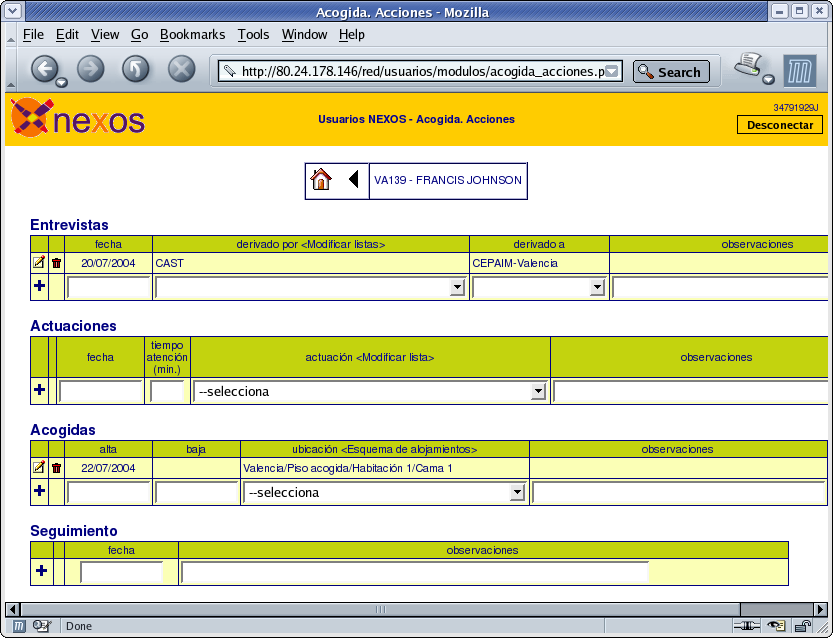
Task: Click the Mozilla throbber logo icon
Action: [800, 71]
